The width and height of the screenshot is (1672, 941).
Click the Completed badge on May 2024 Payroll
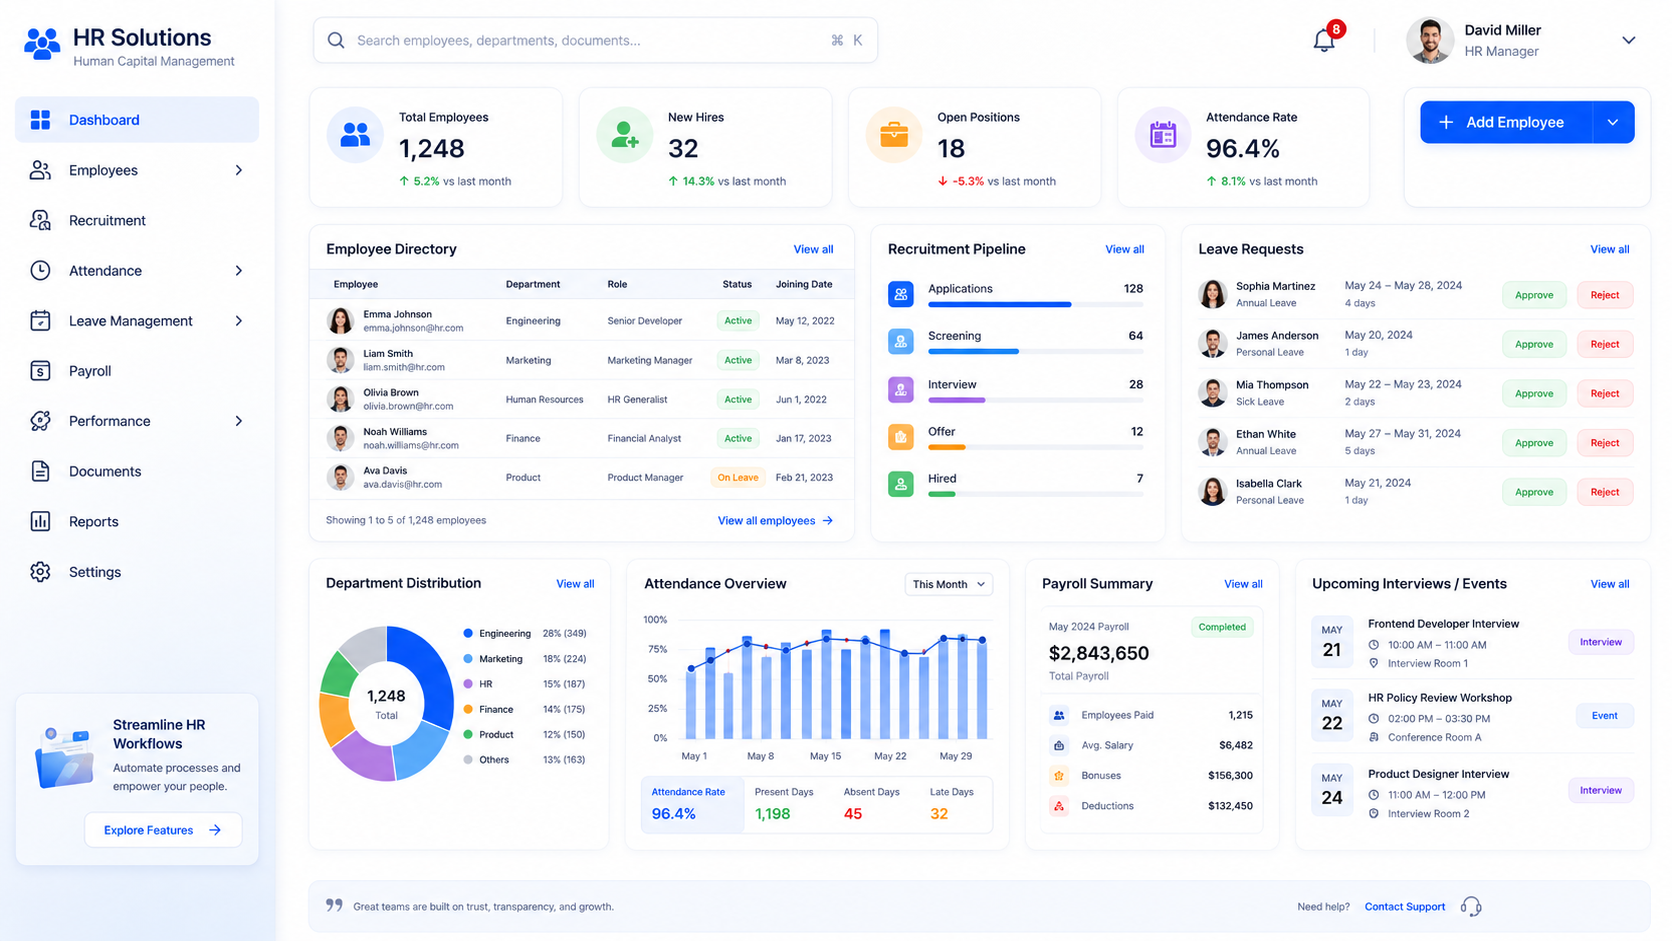click(1221, 627)
